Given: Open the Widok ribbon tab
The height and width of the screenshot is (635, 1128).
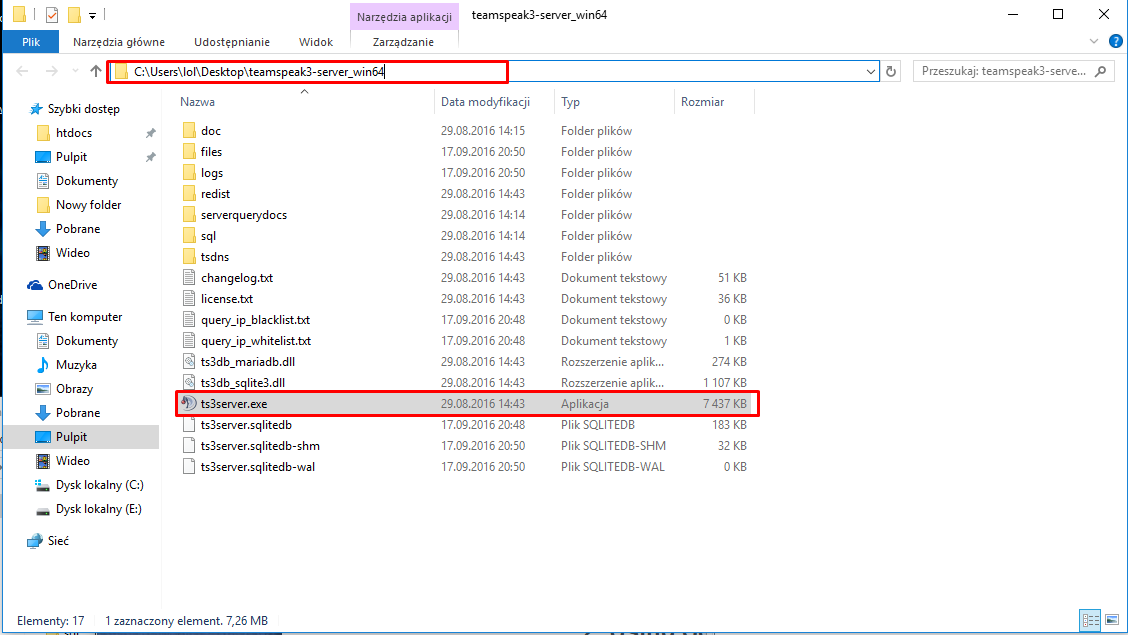Looking at the screenshot, I should (x=316, y=42).
